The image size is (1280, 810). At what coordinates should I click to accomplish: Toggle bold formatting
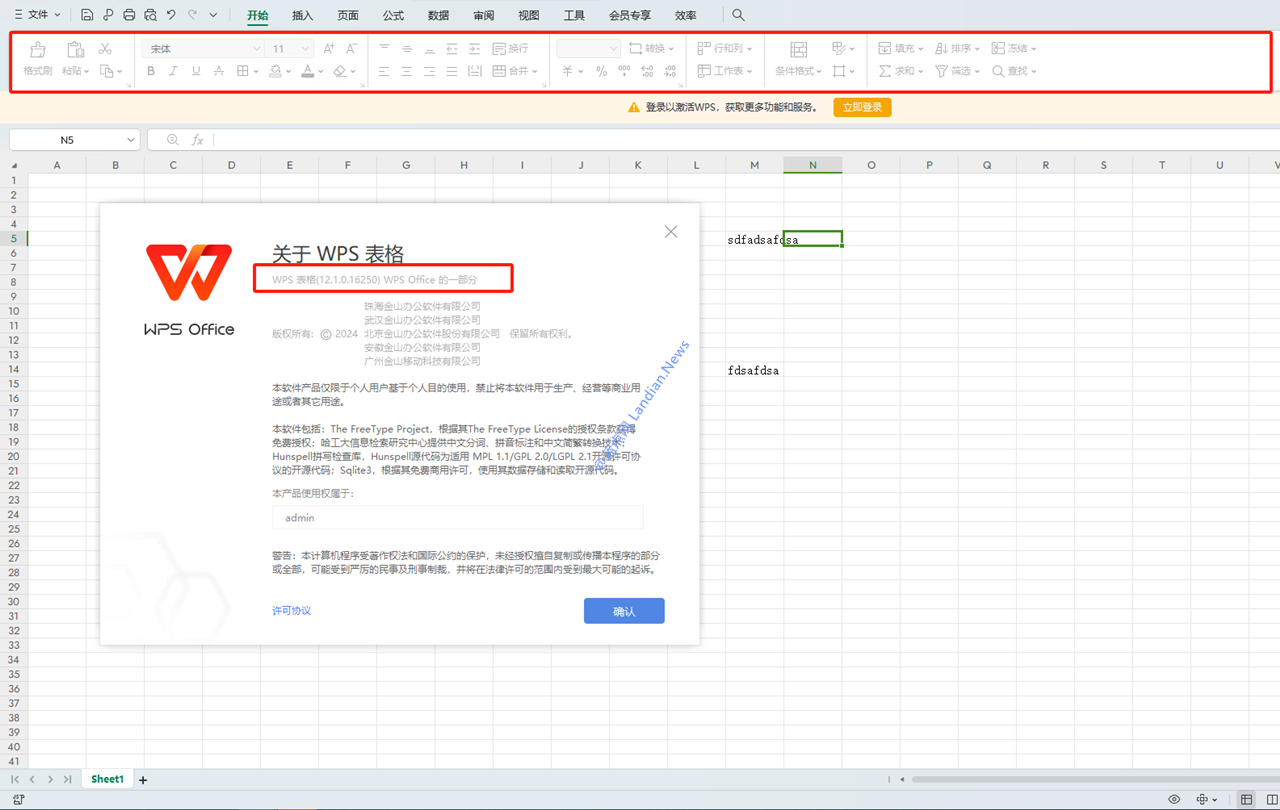pyautogui.click(x=151, y=71)
